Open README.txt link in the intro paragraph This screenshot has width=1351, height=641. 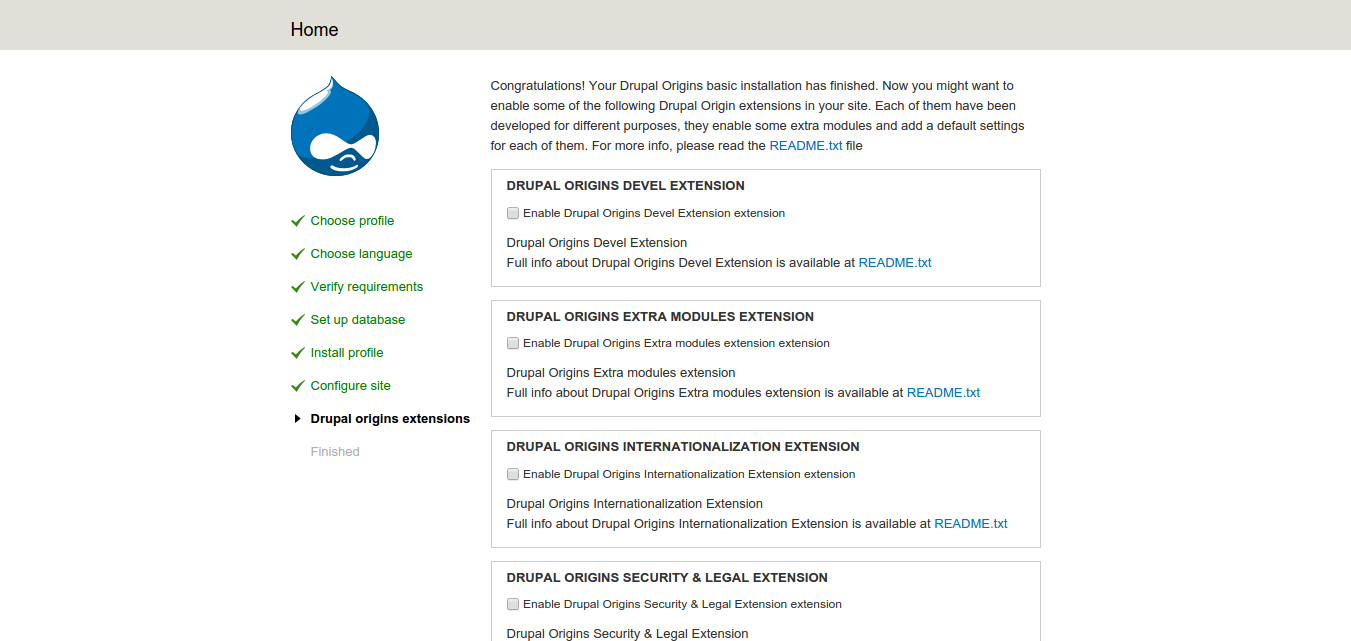point(806,145)
